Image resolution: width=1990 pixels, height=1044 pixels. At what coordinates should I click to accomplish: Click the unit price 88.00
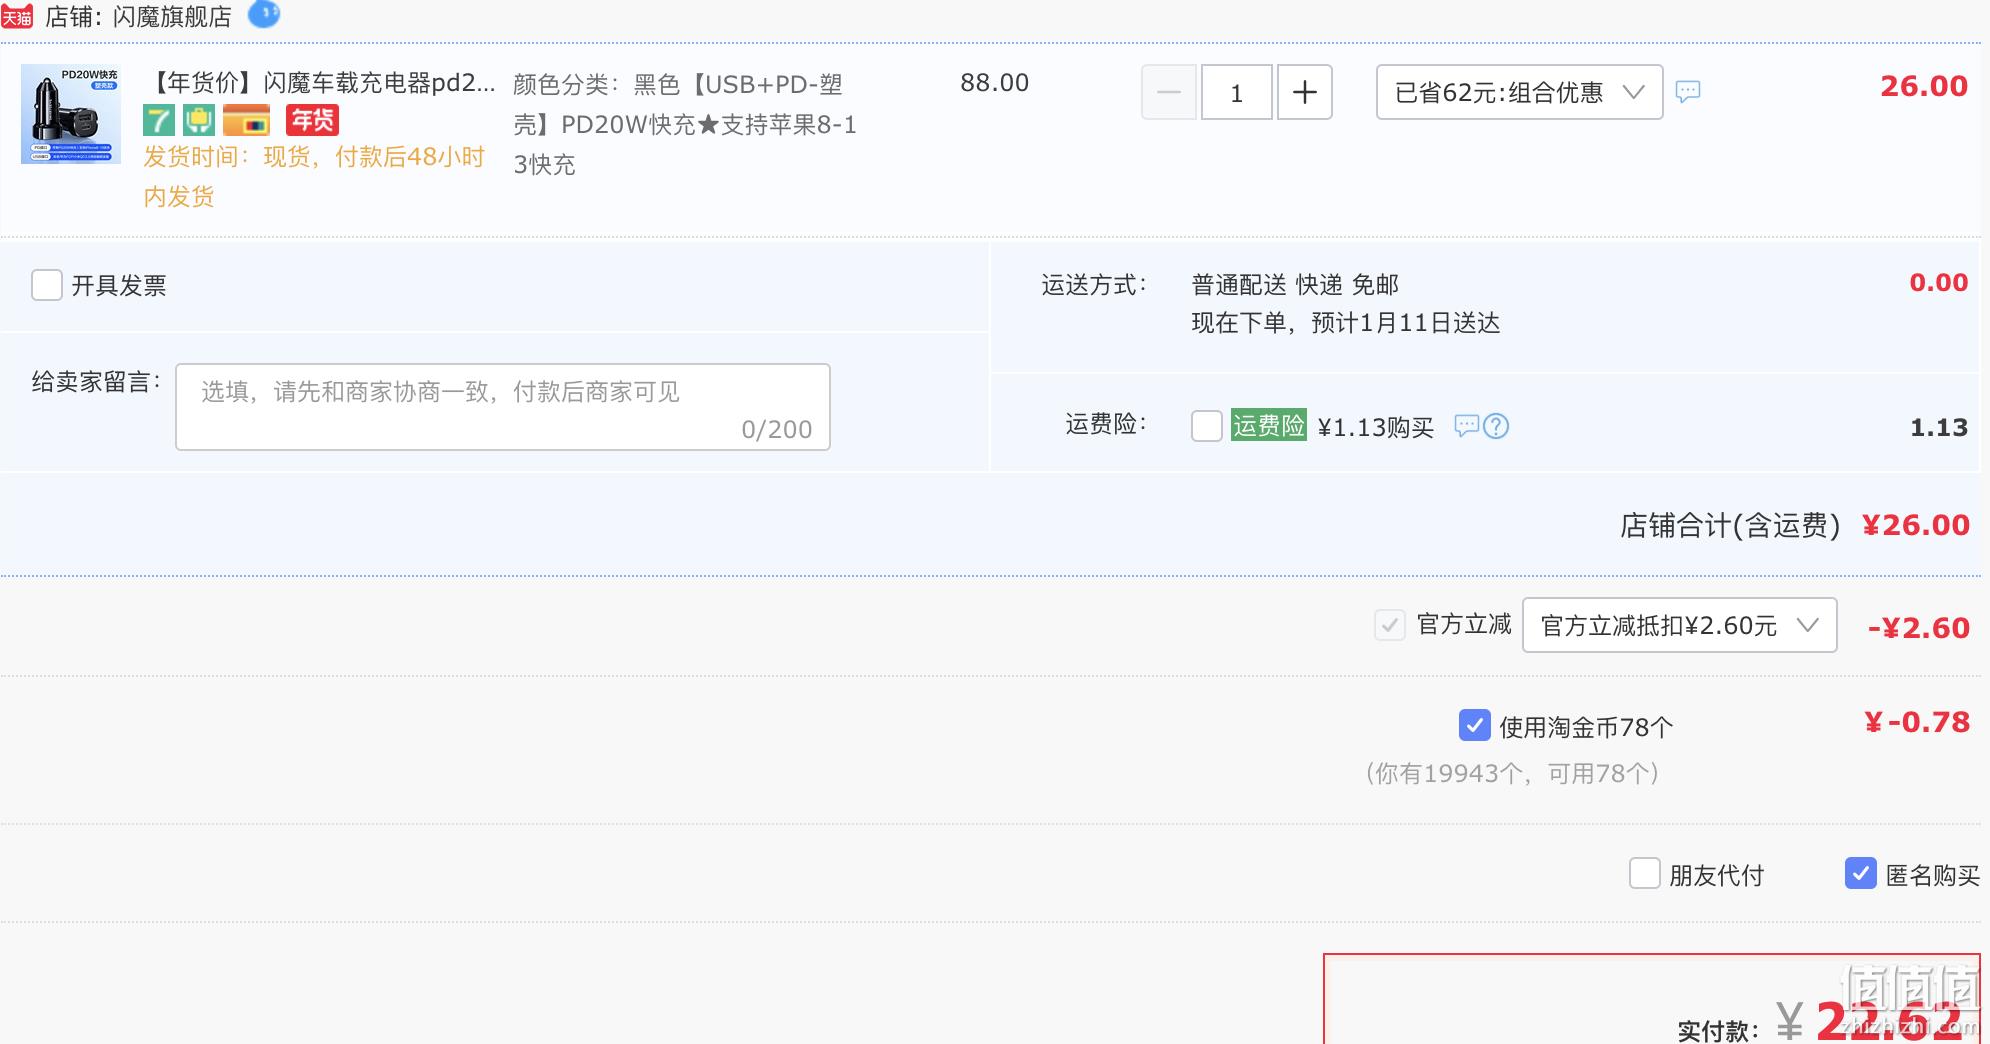(995, 83)
